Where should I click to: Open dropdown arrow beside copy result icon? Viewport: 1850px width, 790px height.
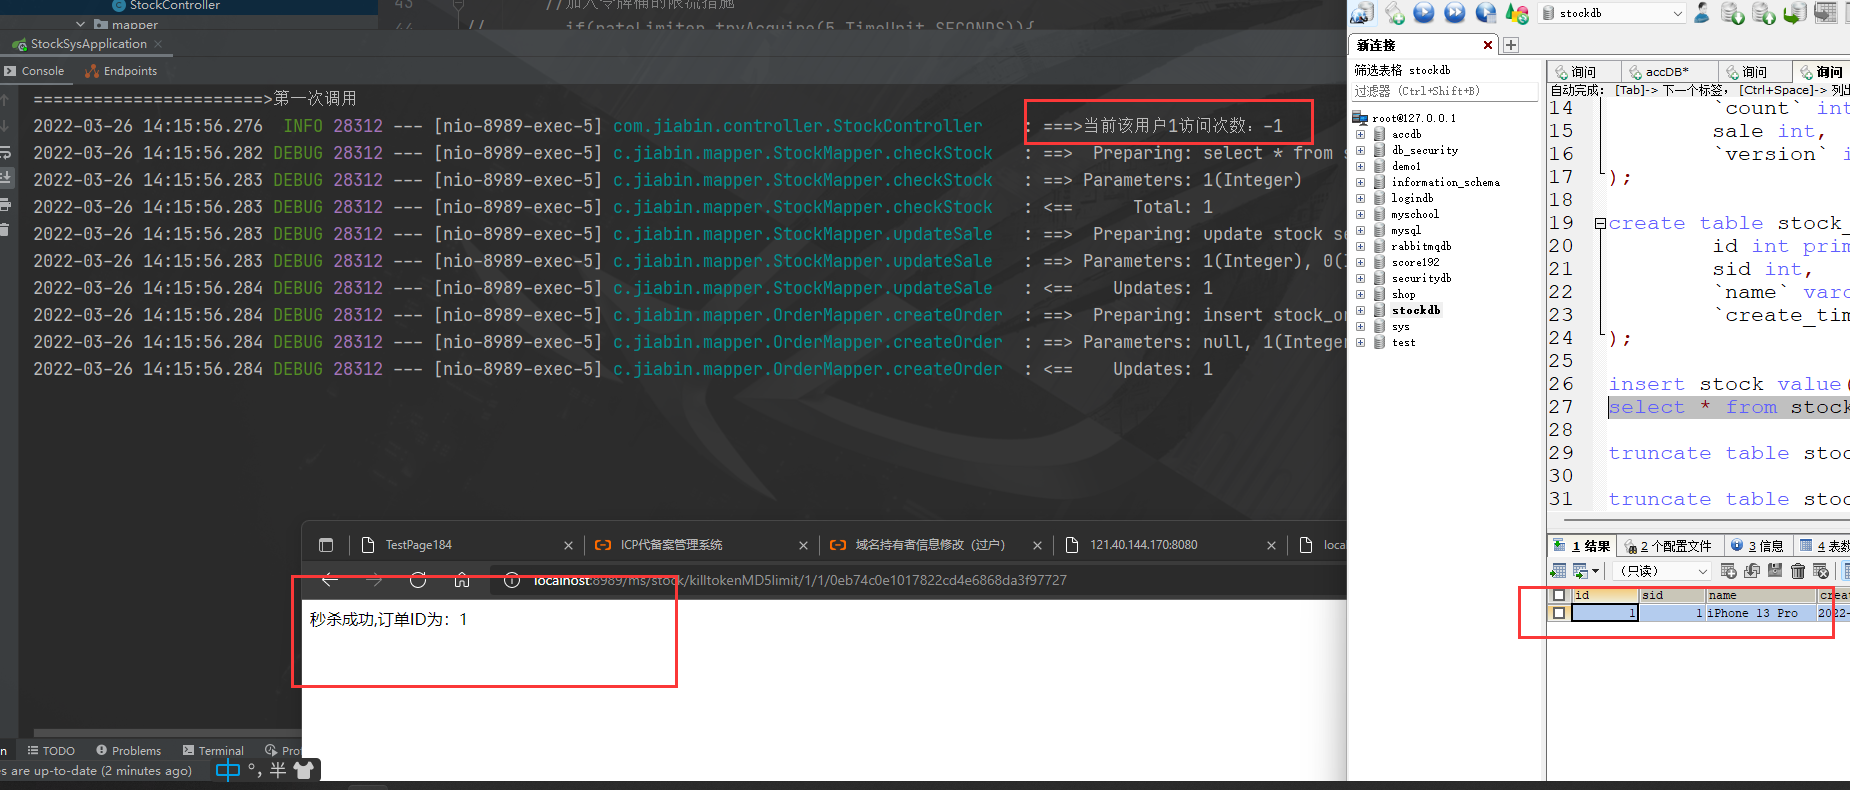1596,571
